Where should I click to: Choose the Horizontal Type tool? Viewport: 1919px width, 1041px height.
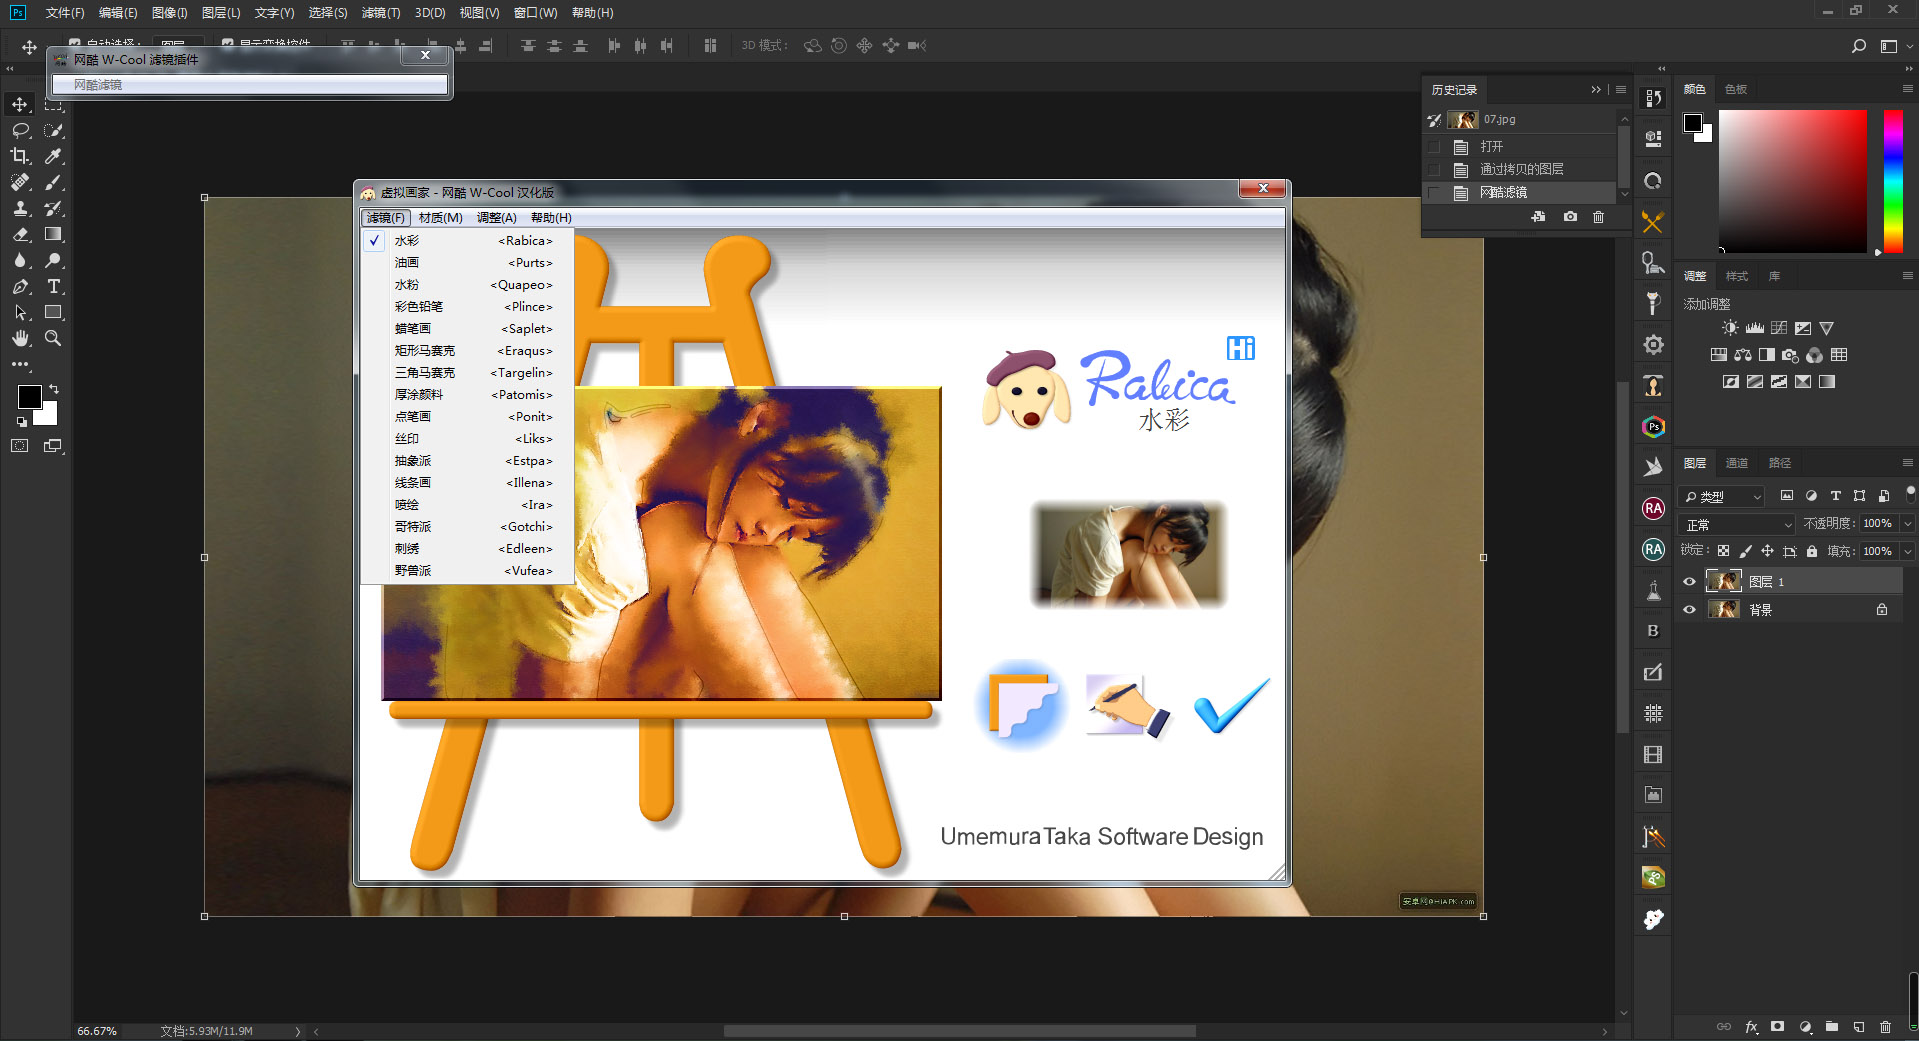tap(54, 287)
